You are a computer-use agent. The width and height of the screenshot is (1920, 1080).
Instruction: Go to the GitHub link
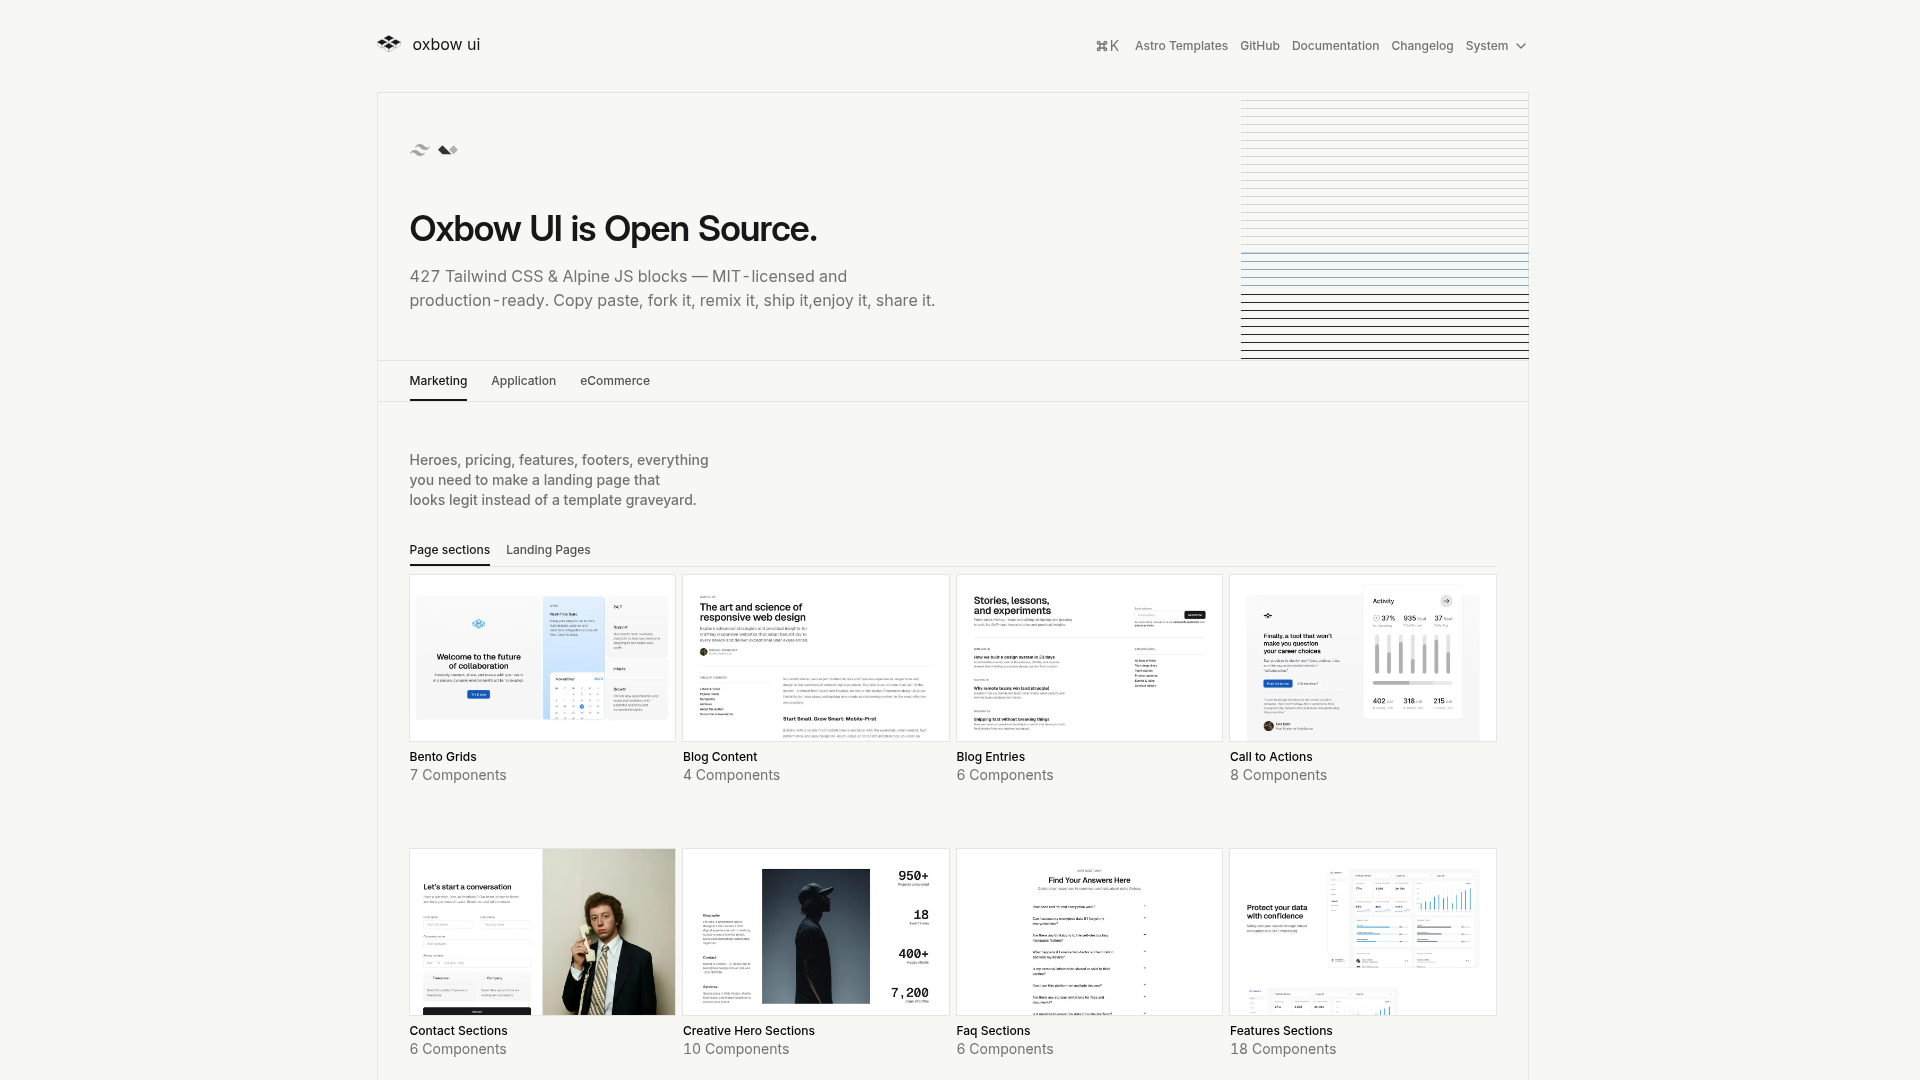[x=1259, y=46]
